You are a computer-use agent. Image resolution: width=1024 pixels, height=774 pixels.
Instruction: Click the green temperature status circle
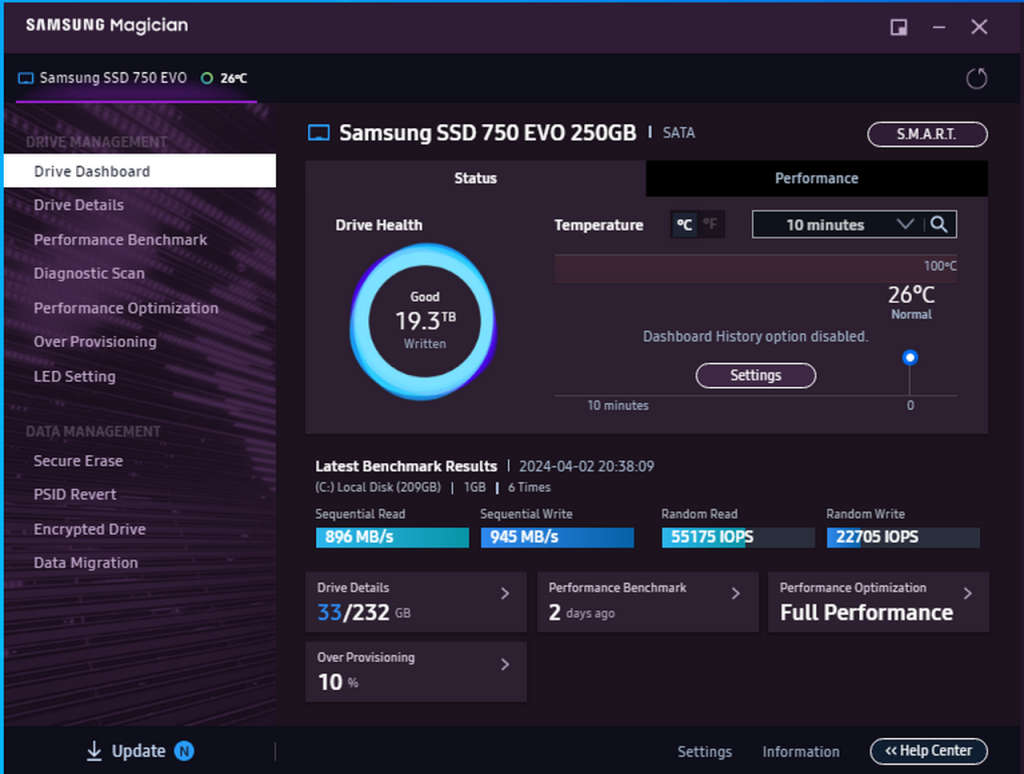(x=207, y=78)
